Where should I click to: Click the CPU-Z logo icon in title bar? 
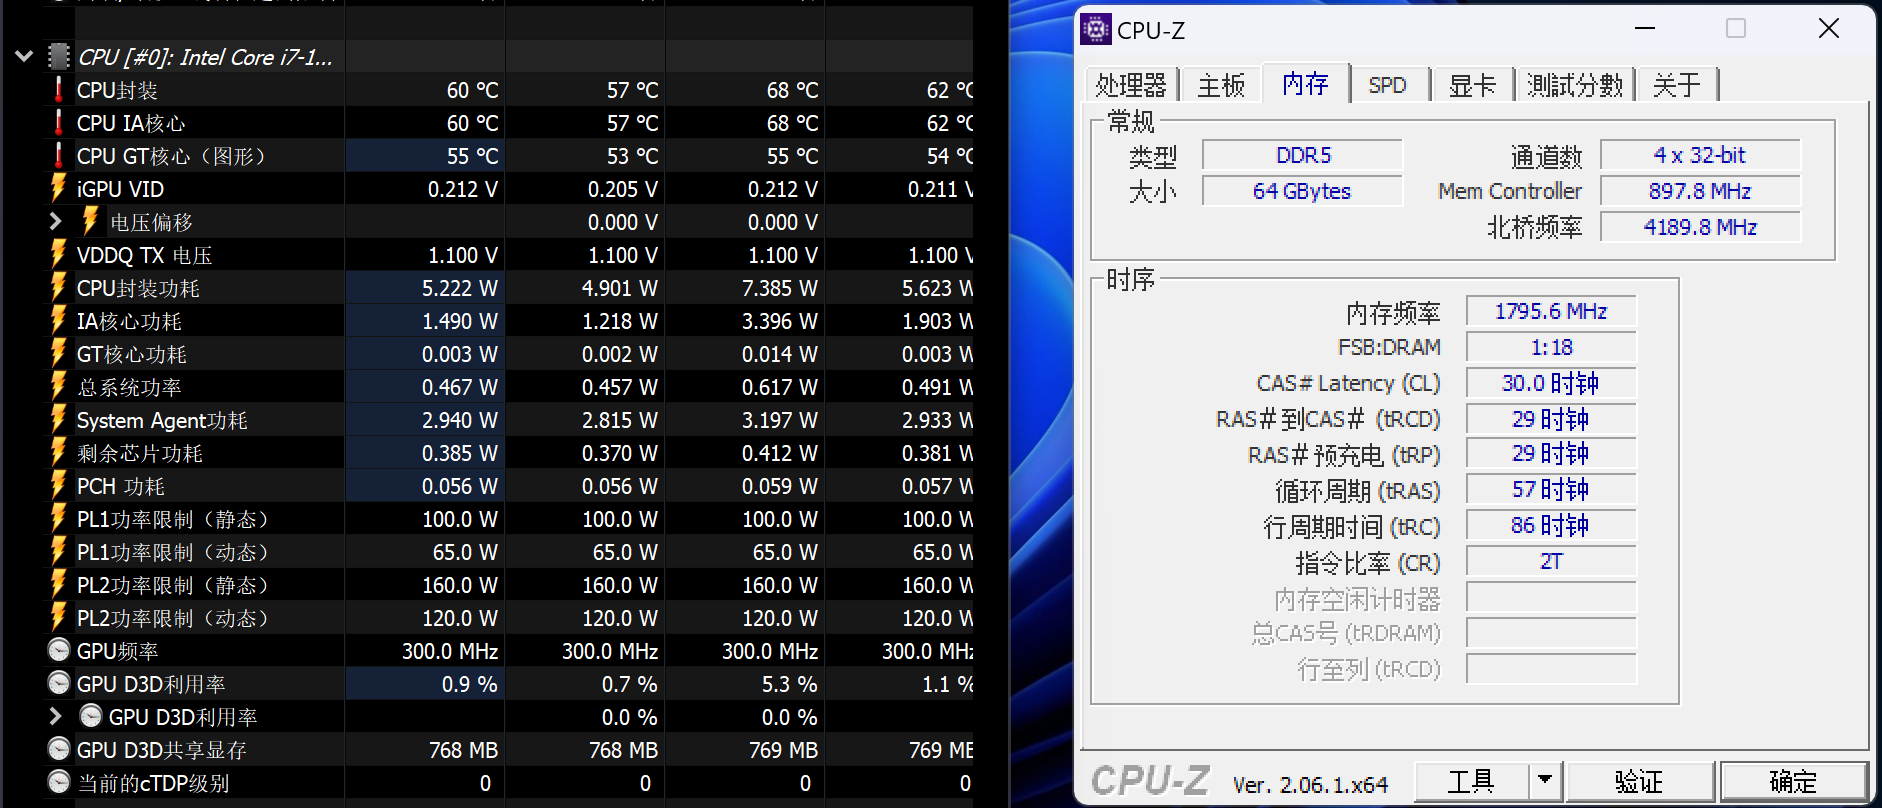pos(1096,30)
